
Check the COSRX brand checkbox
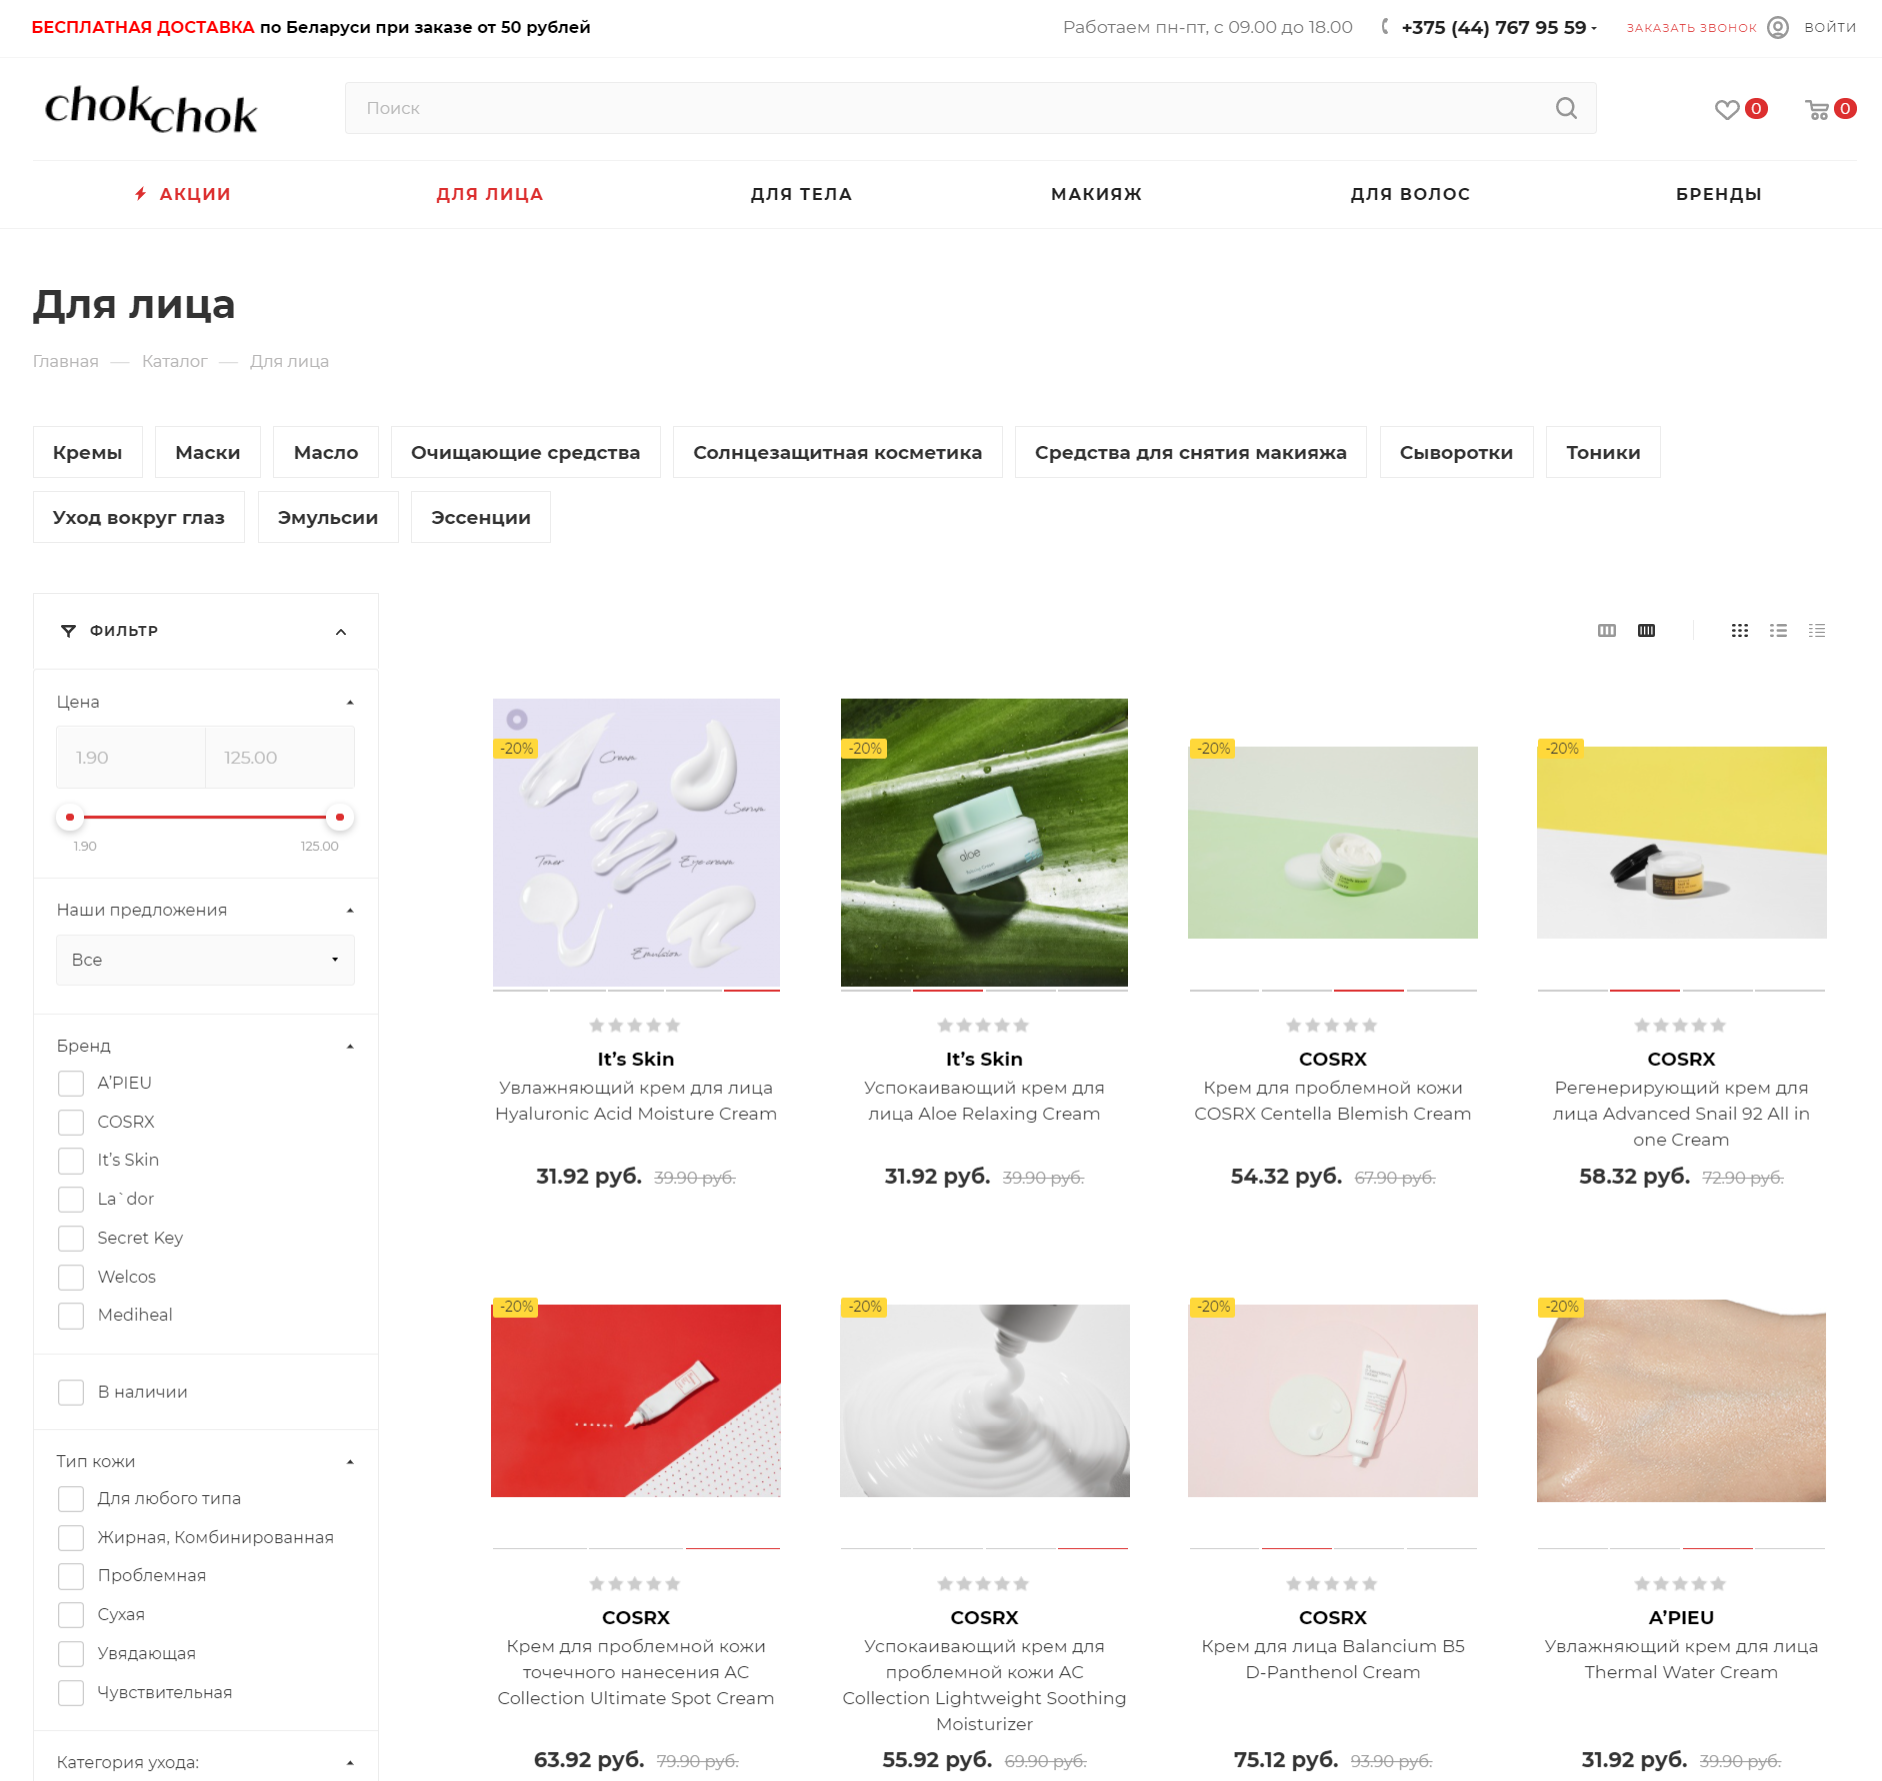71,1122
